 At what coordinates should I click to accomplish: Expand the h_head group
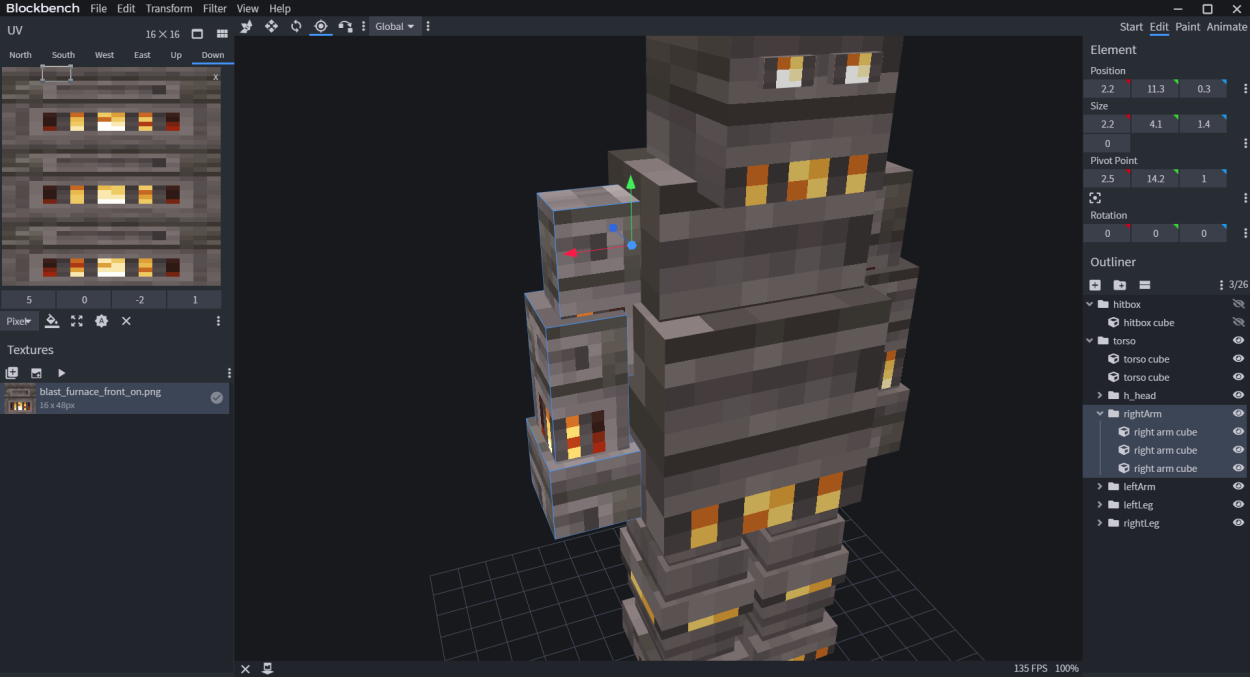pyautogui.click(x=1100, y=395)
